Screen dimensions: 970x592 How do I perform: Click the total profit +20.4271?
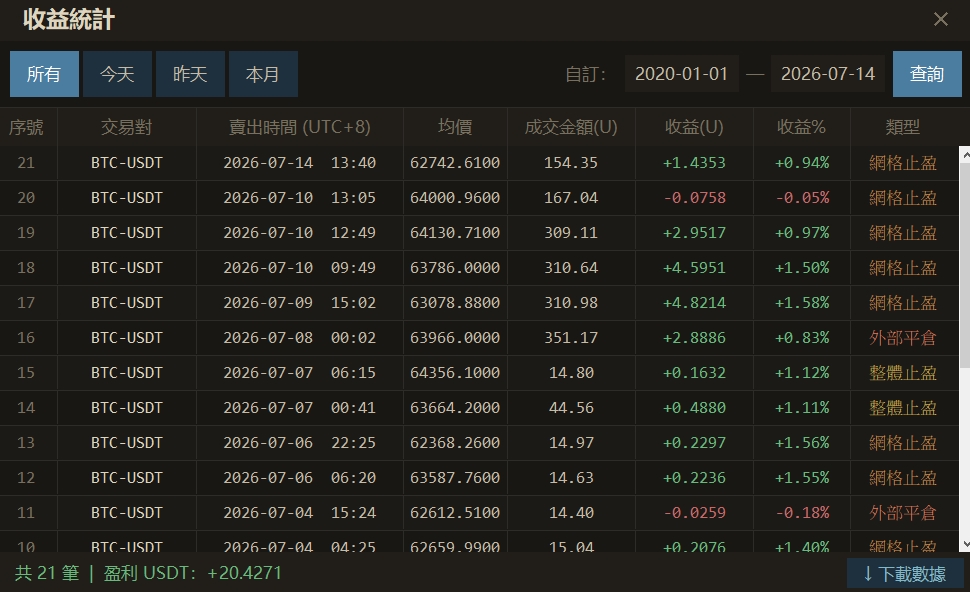tap(244, 573)
